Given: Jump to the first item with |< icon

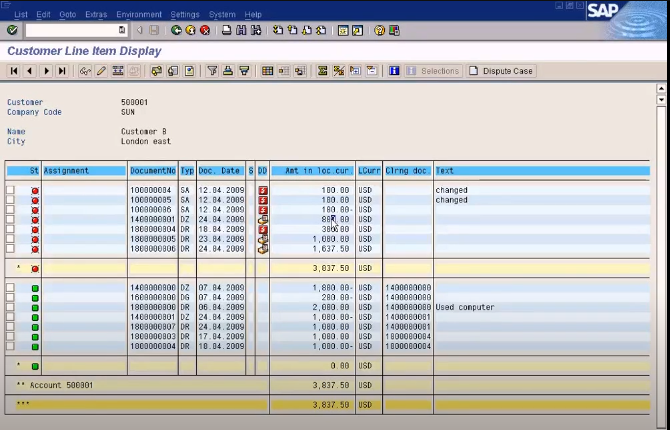Looking at the screenshot, I should (x=14, y=71).
